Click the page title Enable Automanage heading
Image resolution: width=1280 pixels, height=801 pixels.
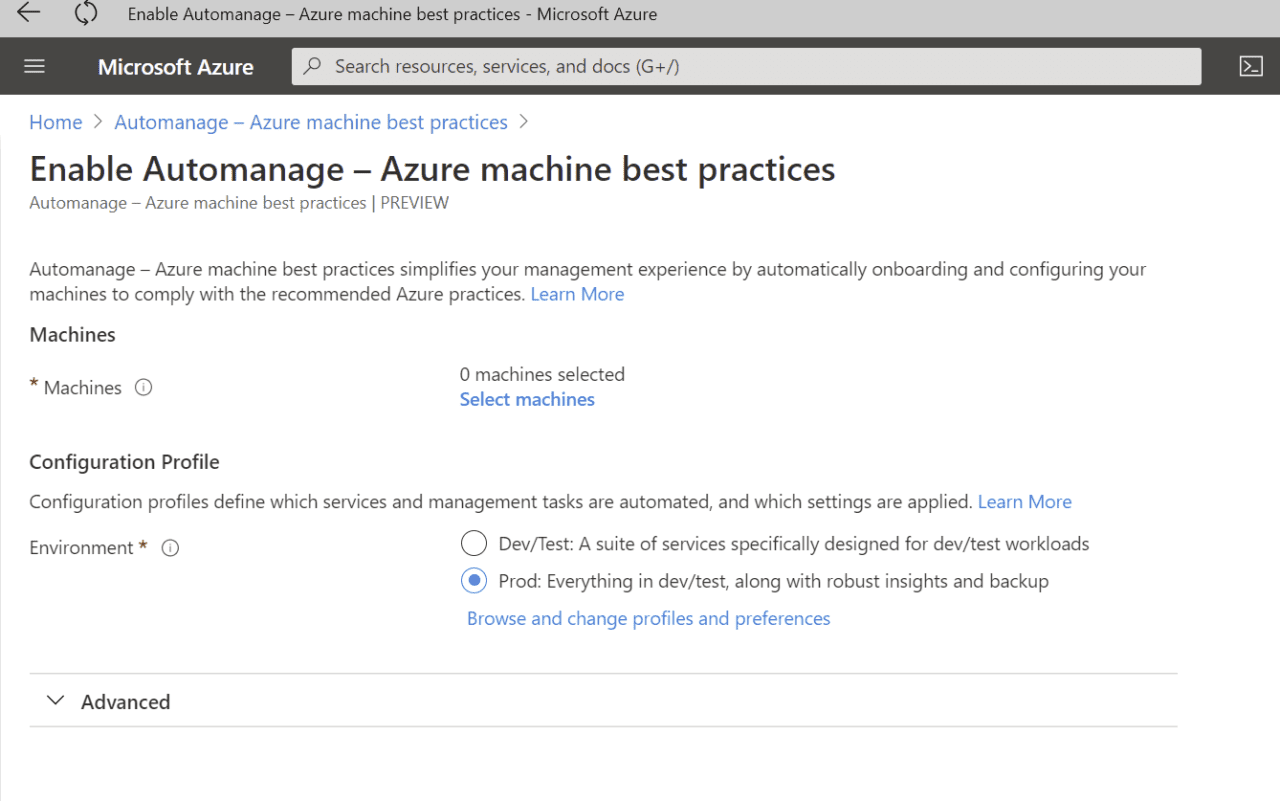point(432,169)
